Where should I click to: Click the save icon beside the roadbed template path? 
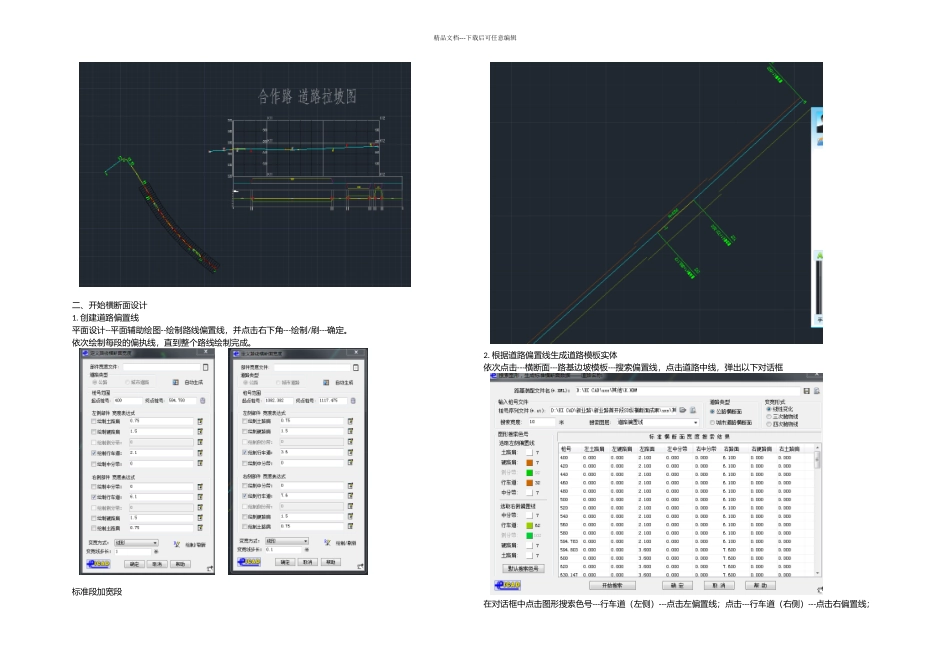pos(807,390)
